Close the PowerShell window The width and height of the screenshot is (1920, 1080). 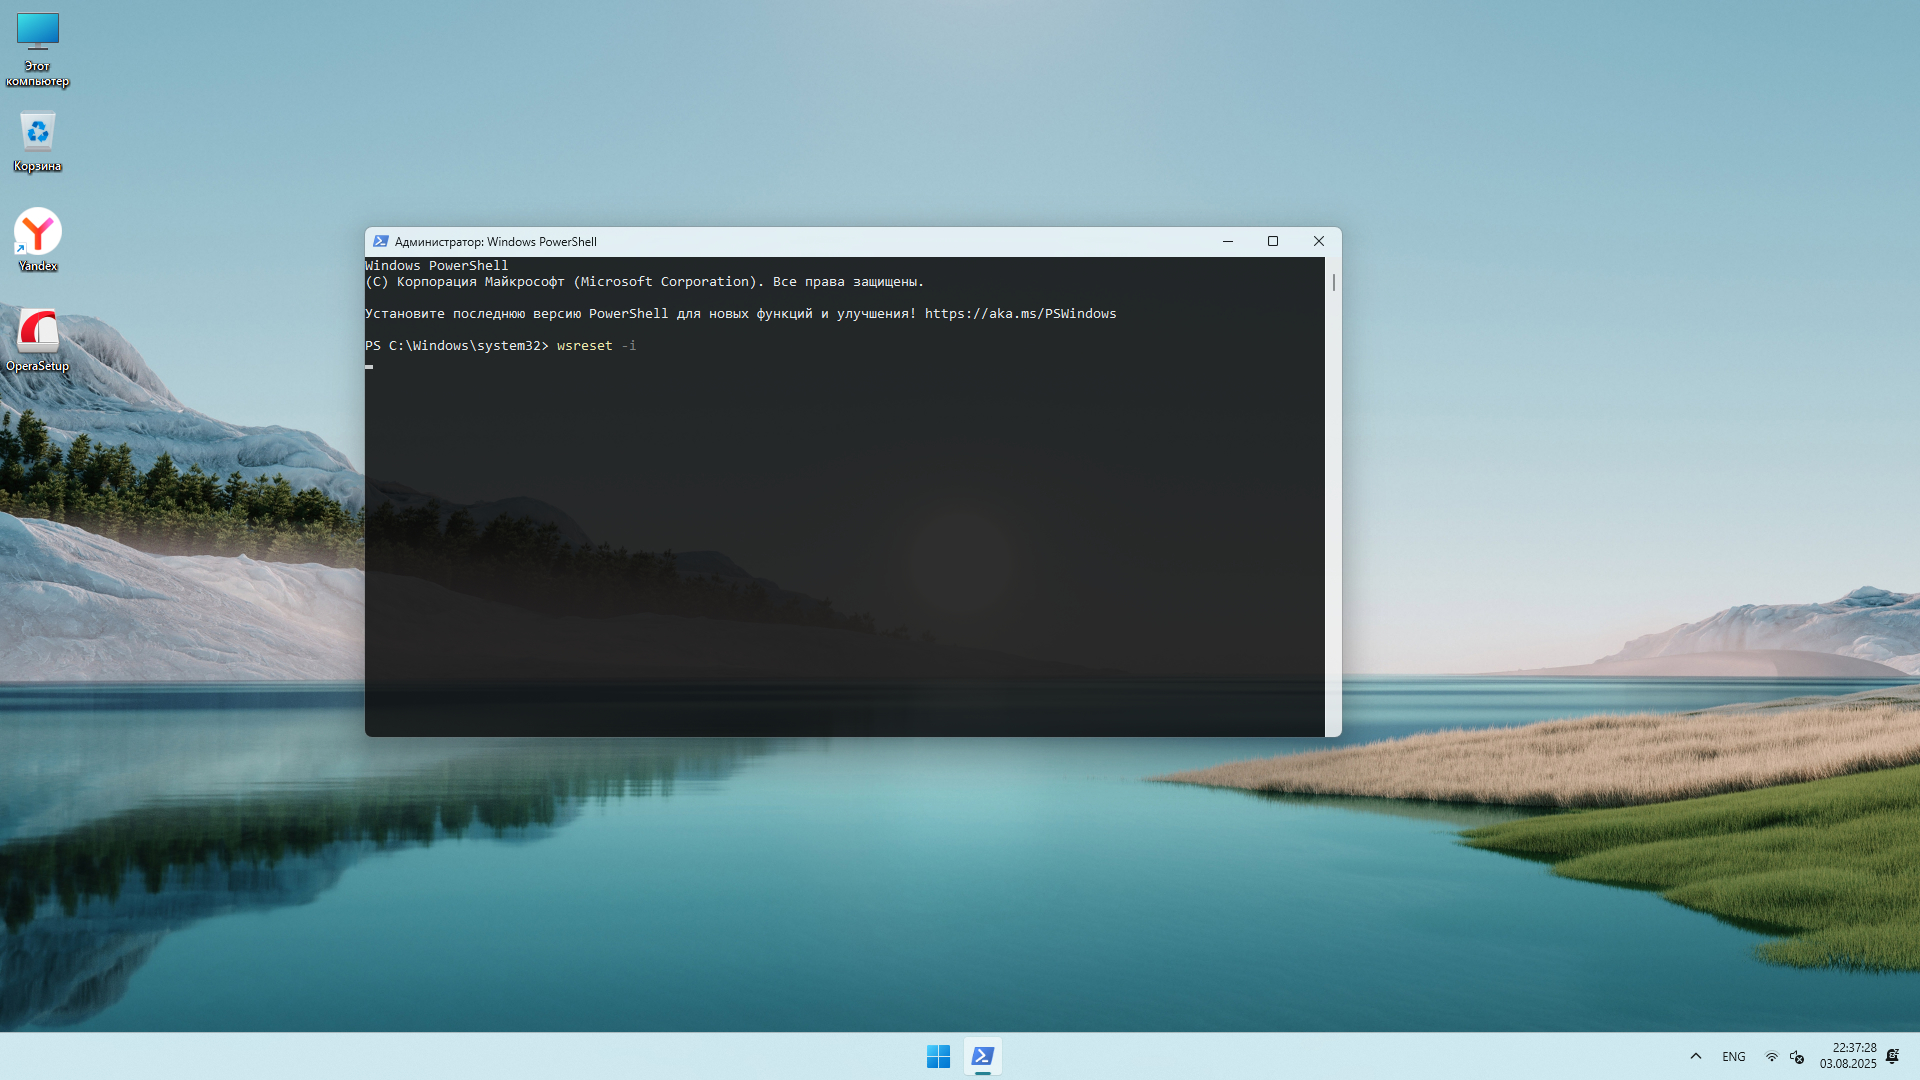pyautogui.click(x=1319, y=241)
